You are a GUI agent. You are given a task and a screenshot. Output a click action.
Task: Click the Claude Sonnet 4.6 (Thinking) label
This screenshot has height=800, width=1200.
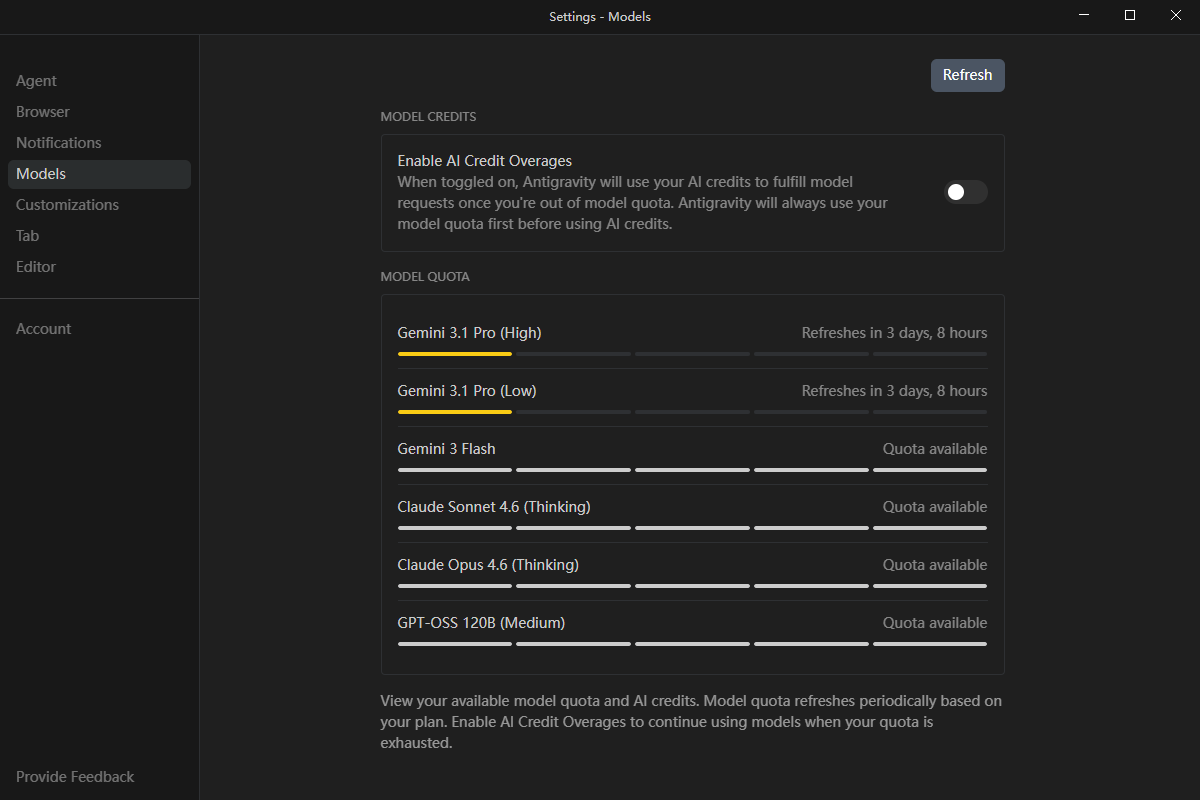pyautogui.click(x=494, y=507)
